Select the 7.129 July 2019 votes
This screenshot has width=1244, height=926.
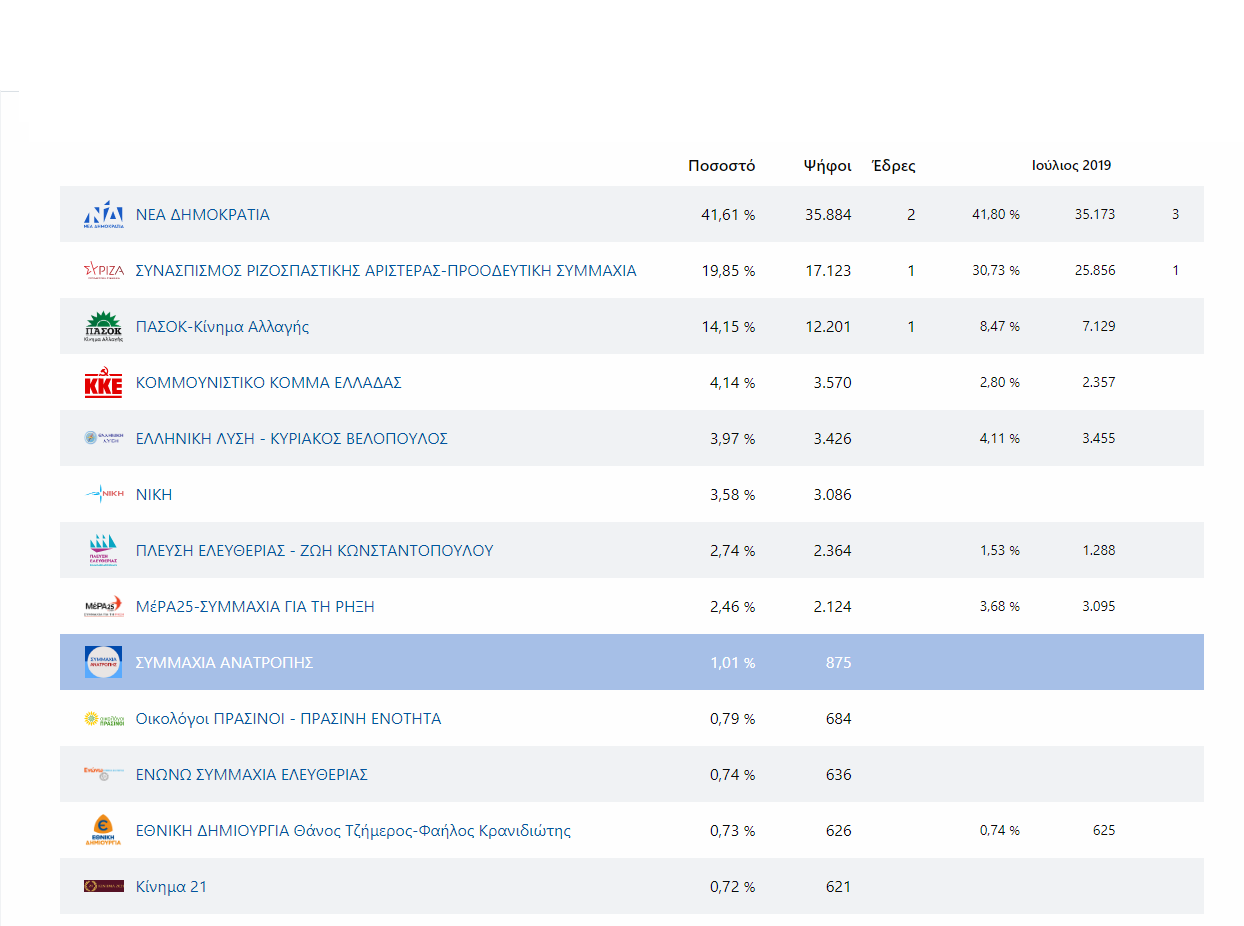[x=1098, y=327]
